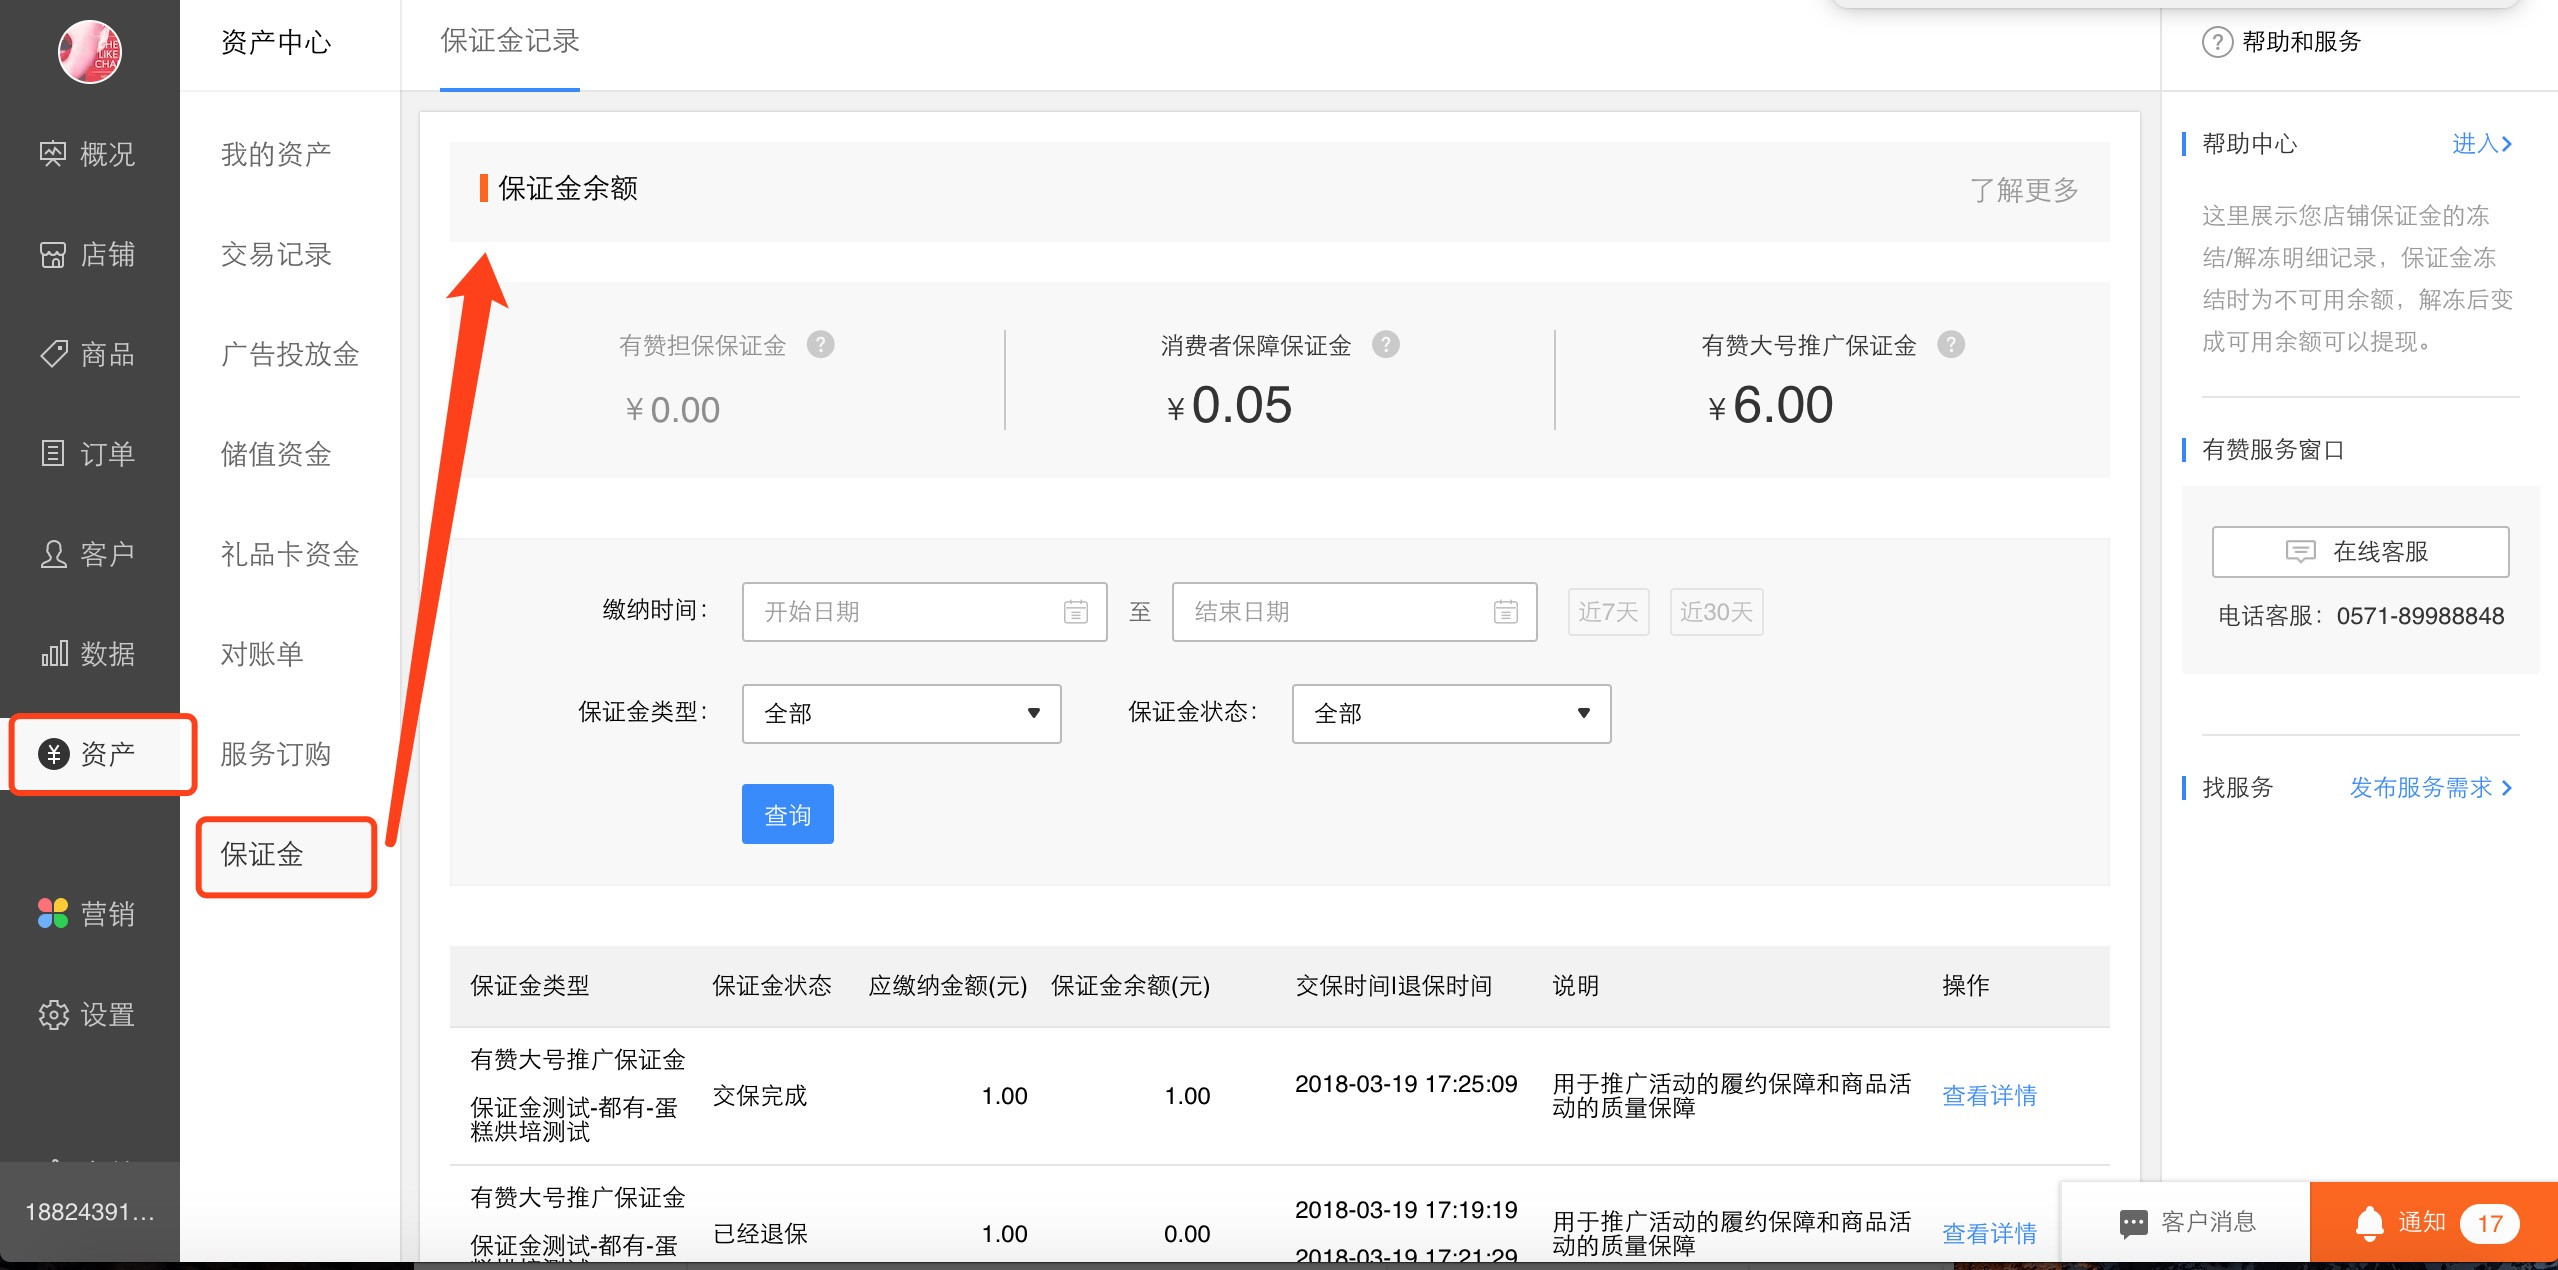The image size is (2558, 1270).
Task: Open 对账单 menu item
Action: [262, 654]
